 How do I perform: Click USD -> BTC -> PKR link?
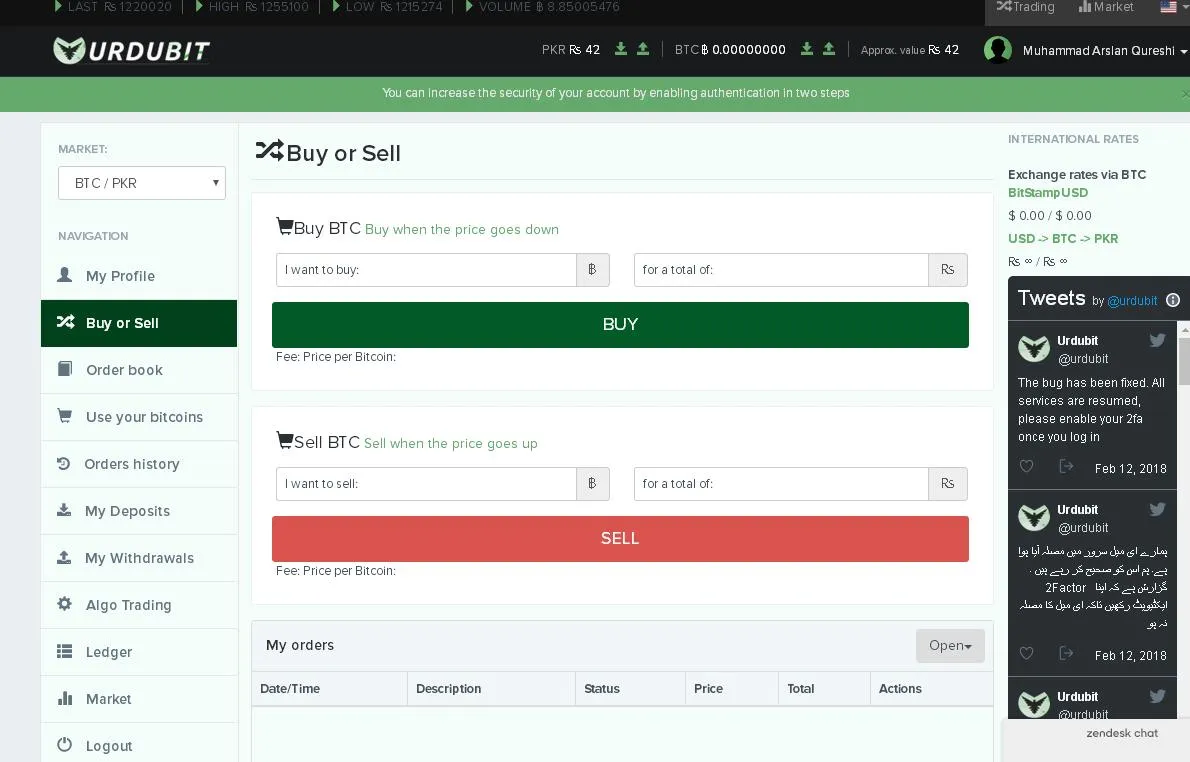click(1062, 238)
